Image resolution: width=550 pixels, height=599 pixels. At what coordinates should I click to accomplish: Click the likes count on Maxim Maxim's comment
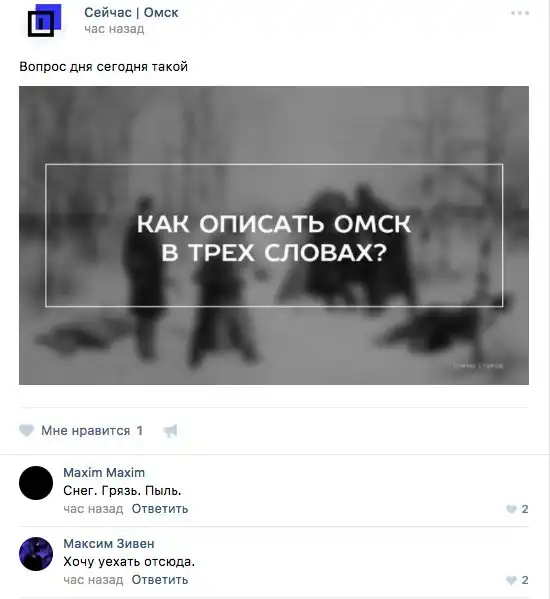point(525,509)
